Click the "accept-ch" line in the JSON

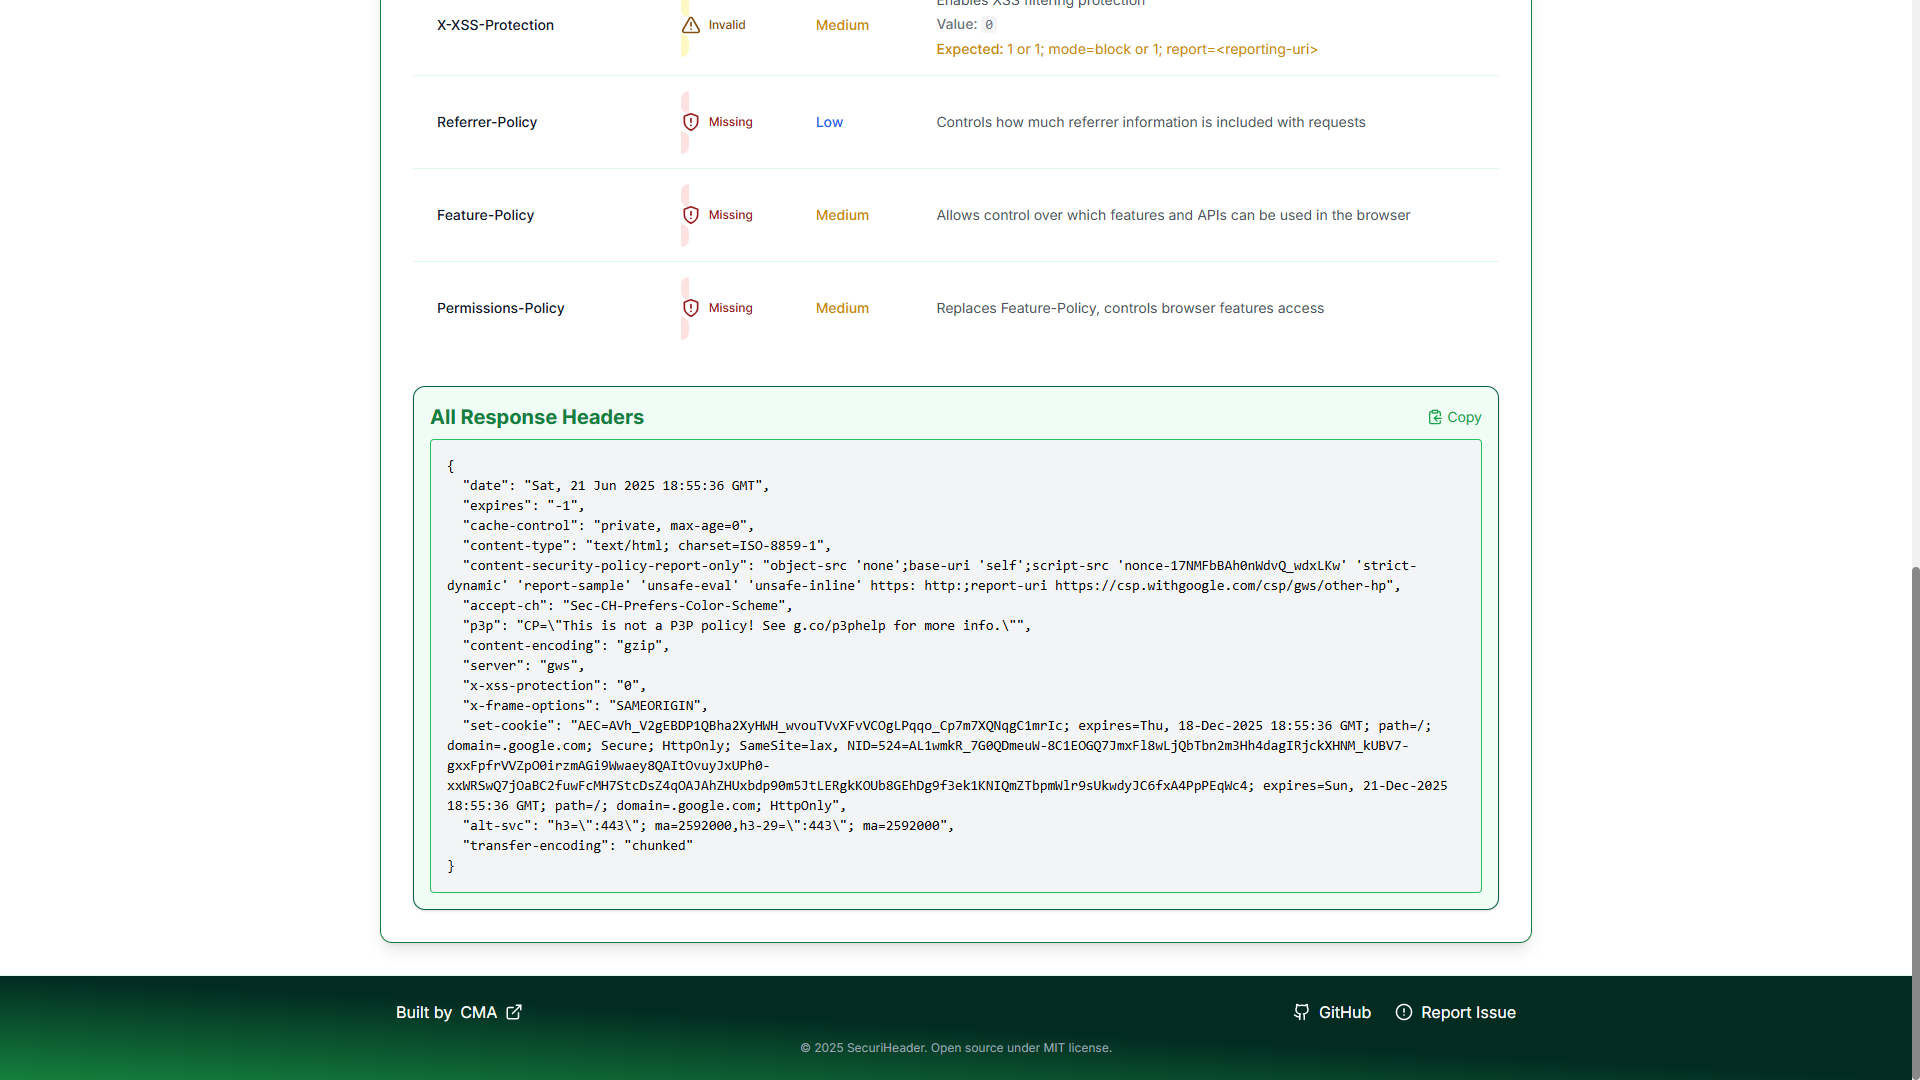coord(627,606)
